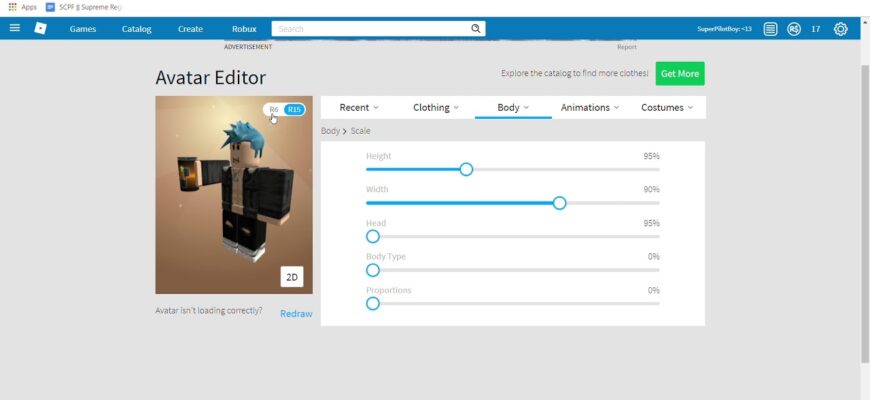870x400 pixels.
Task: Expand the Animations dropdown tab
Action: click(590, 108)
